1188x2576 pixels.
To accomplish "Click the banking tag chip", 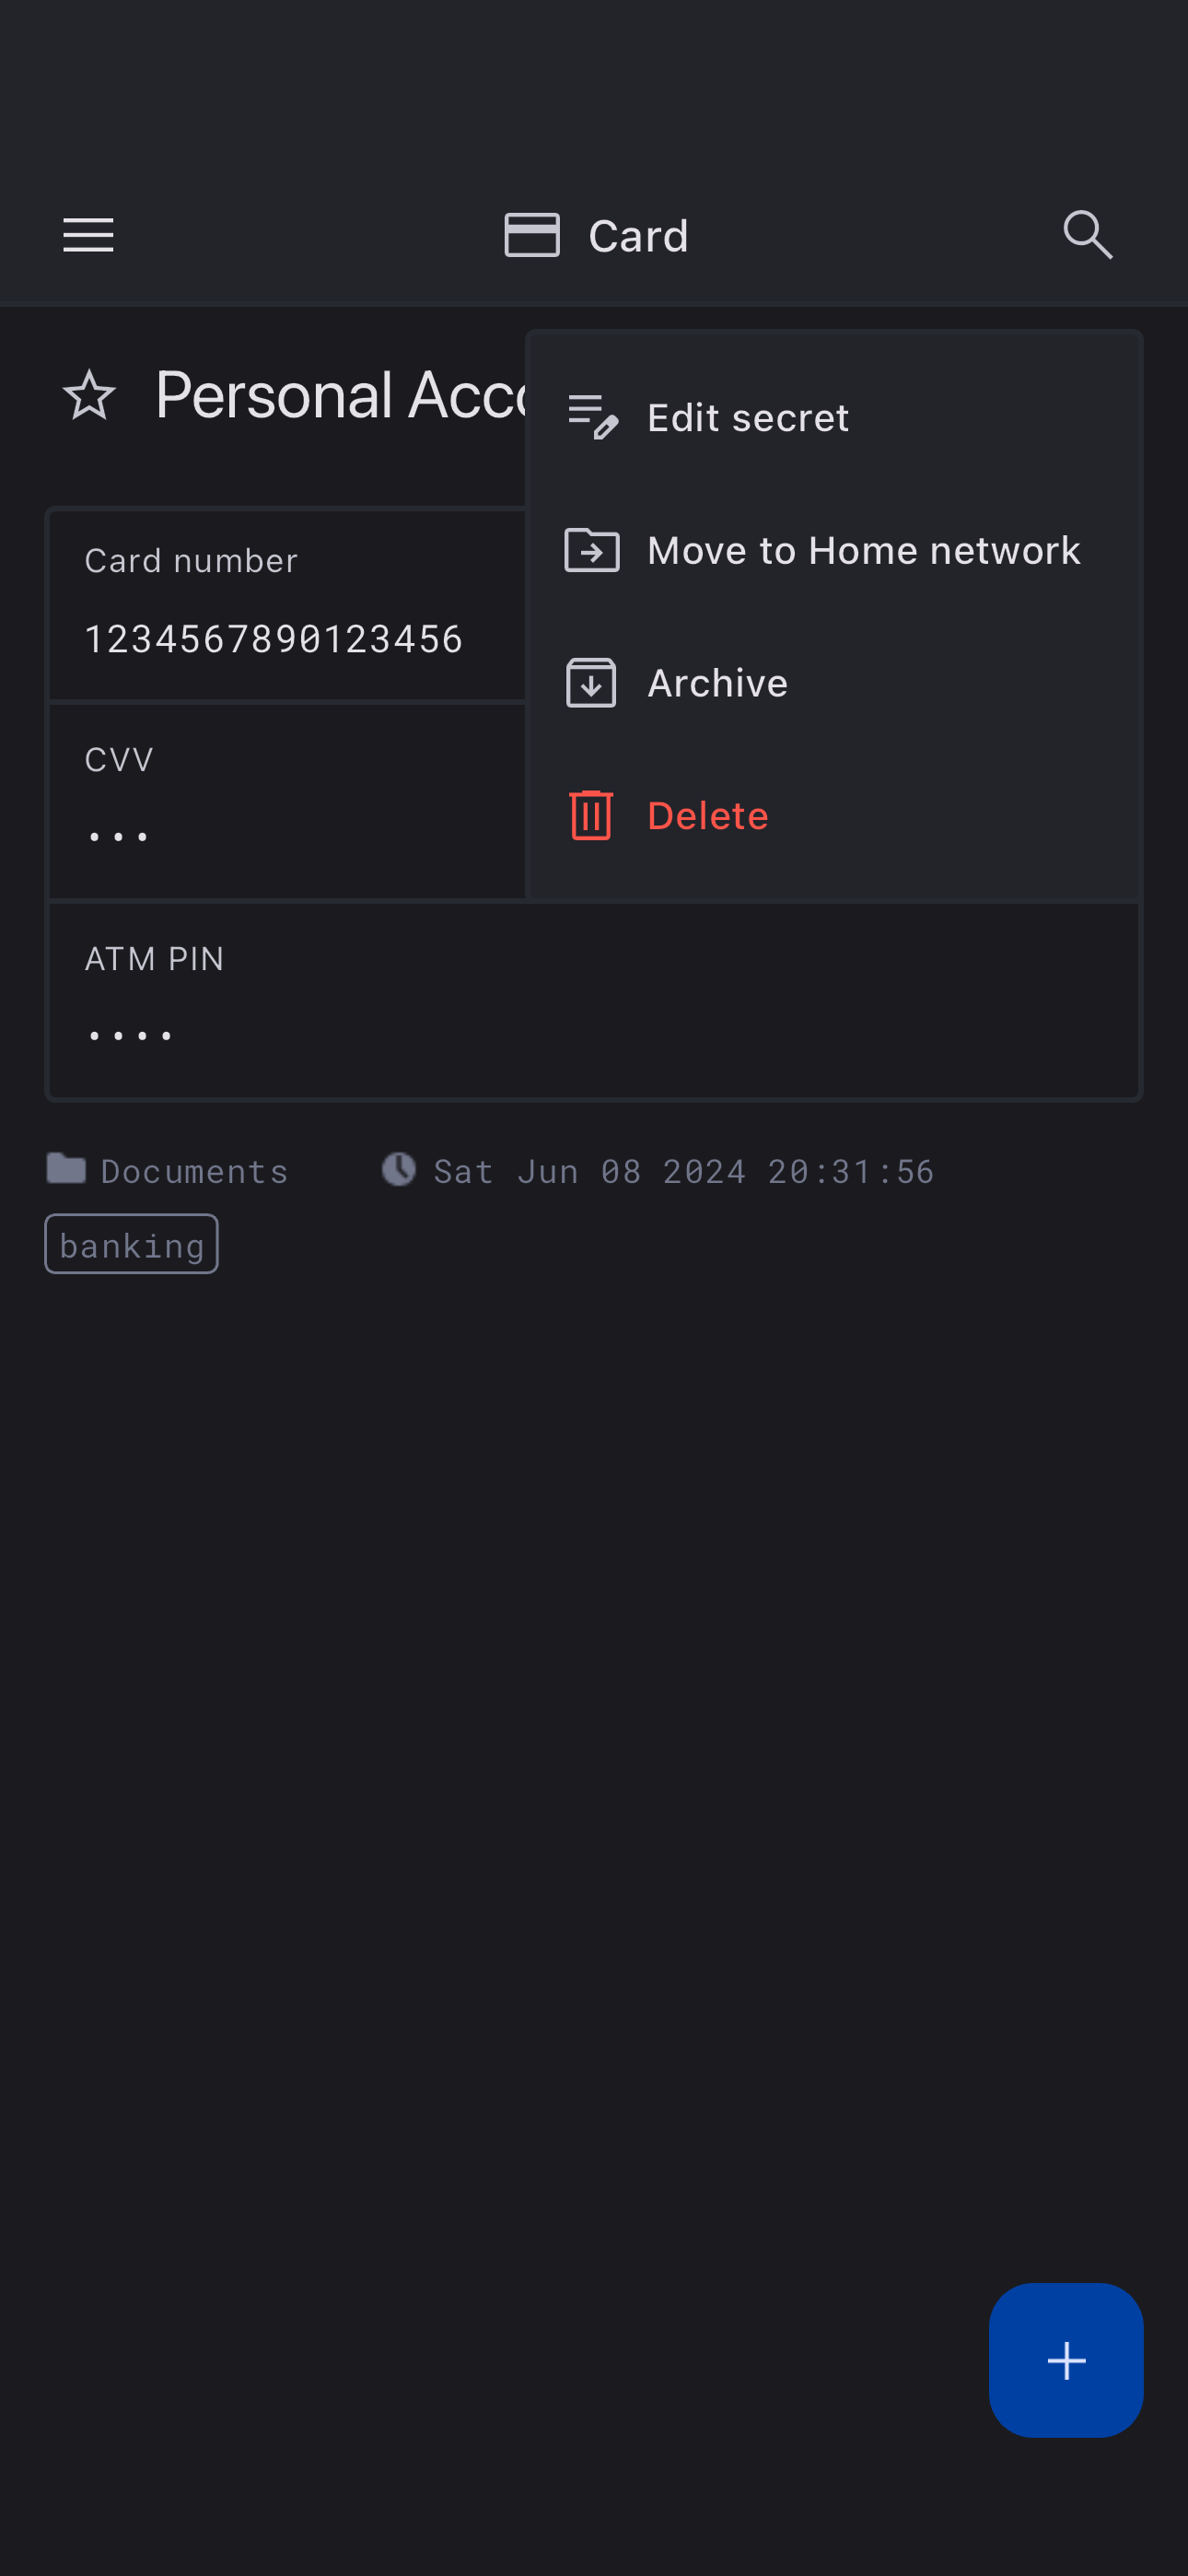I will 131,1245.
